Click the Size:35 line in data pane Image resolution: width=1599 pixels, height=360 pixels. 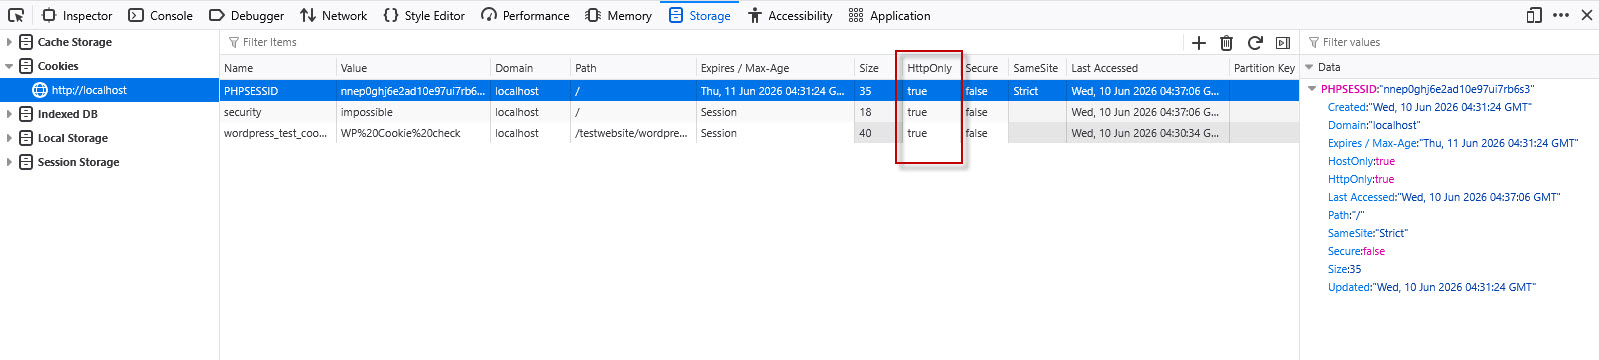pos(1345,269)
